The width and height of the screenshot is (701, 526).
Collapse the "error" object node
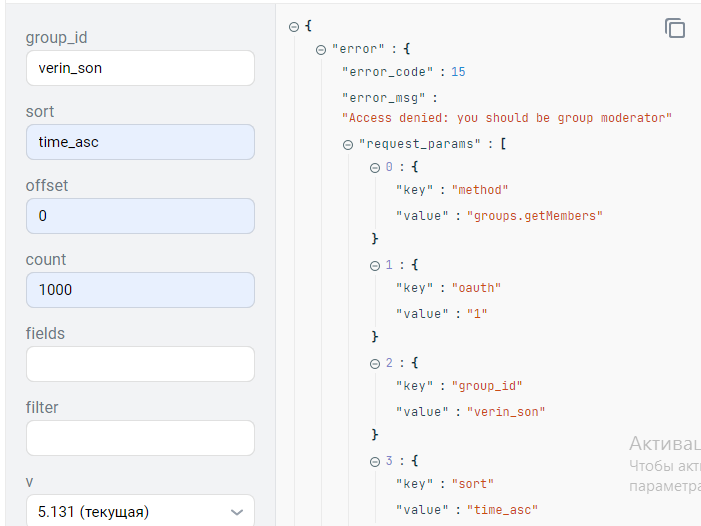[321, 50]
